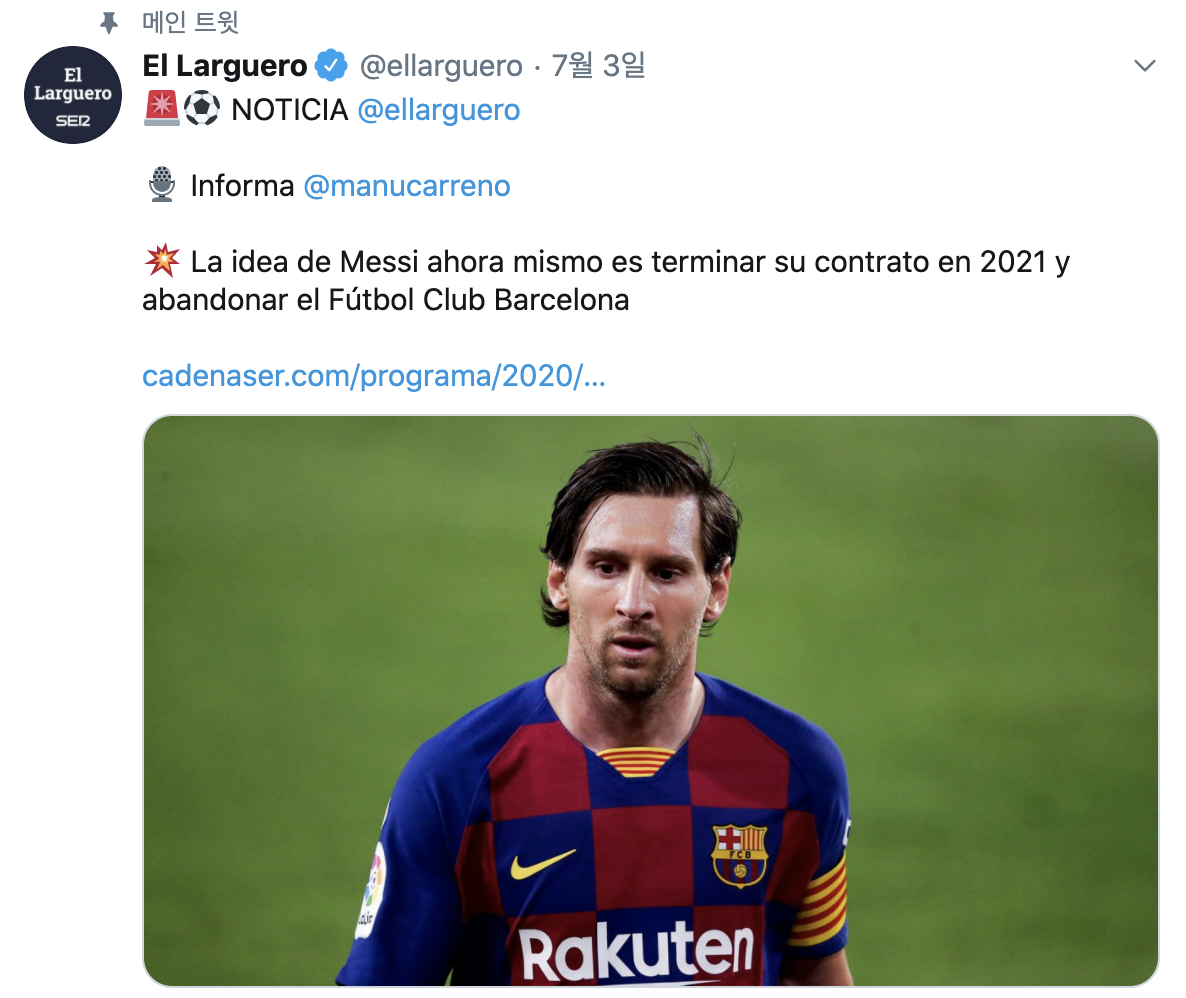This screenshot has height=998, width=1186.
Task: Click the red siren emoji
Action: [x=161, y=108]
